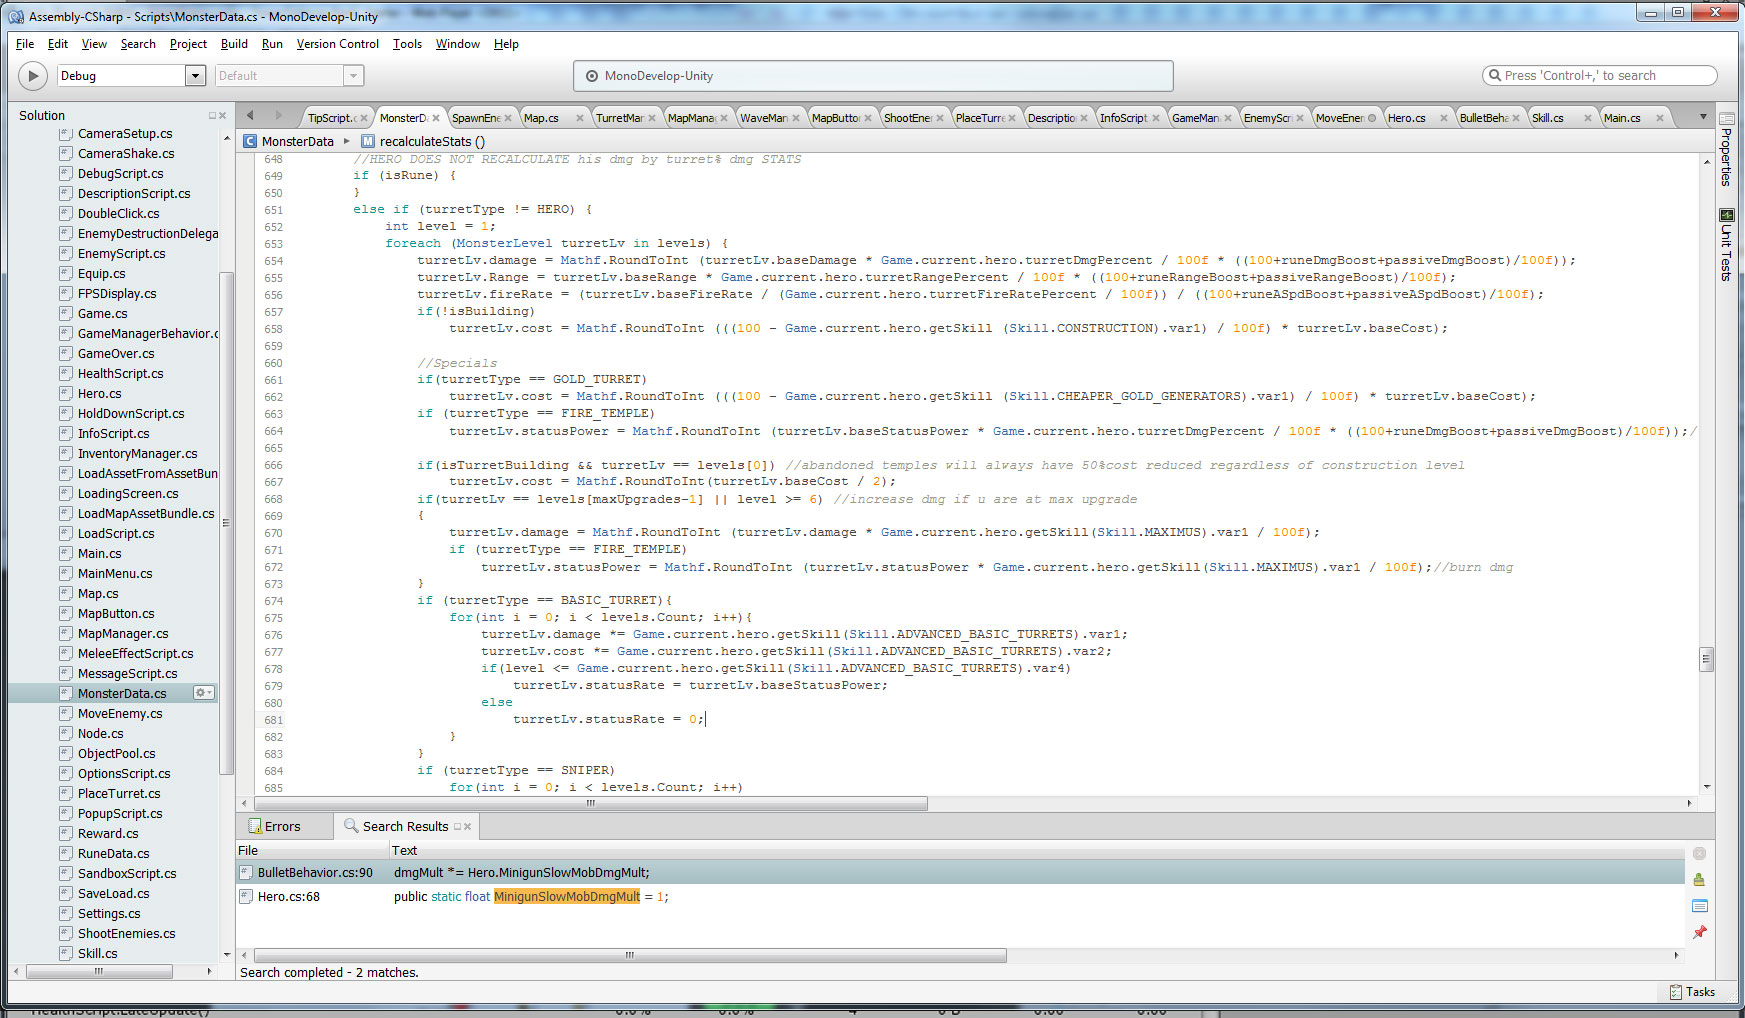Switch to the Errors pad
Viewport: 1745px width, 1018px height.
[x=283, y=826]
